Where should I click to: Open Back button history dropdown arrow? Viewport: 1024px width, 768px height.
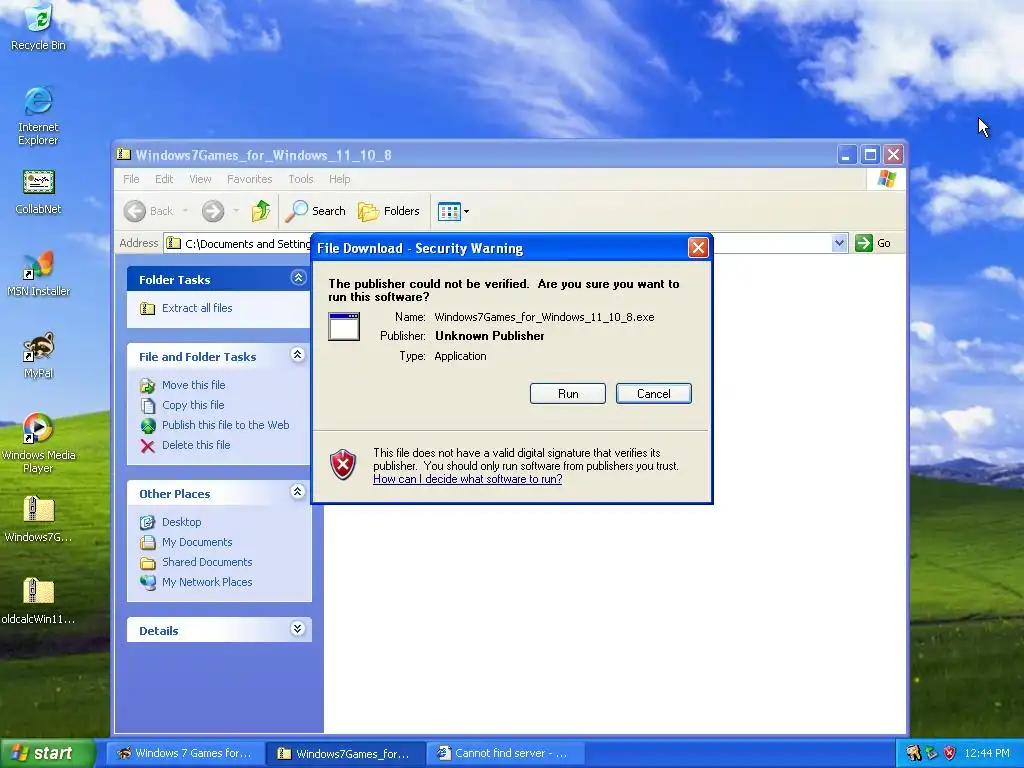click(185, 211)
